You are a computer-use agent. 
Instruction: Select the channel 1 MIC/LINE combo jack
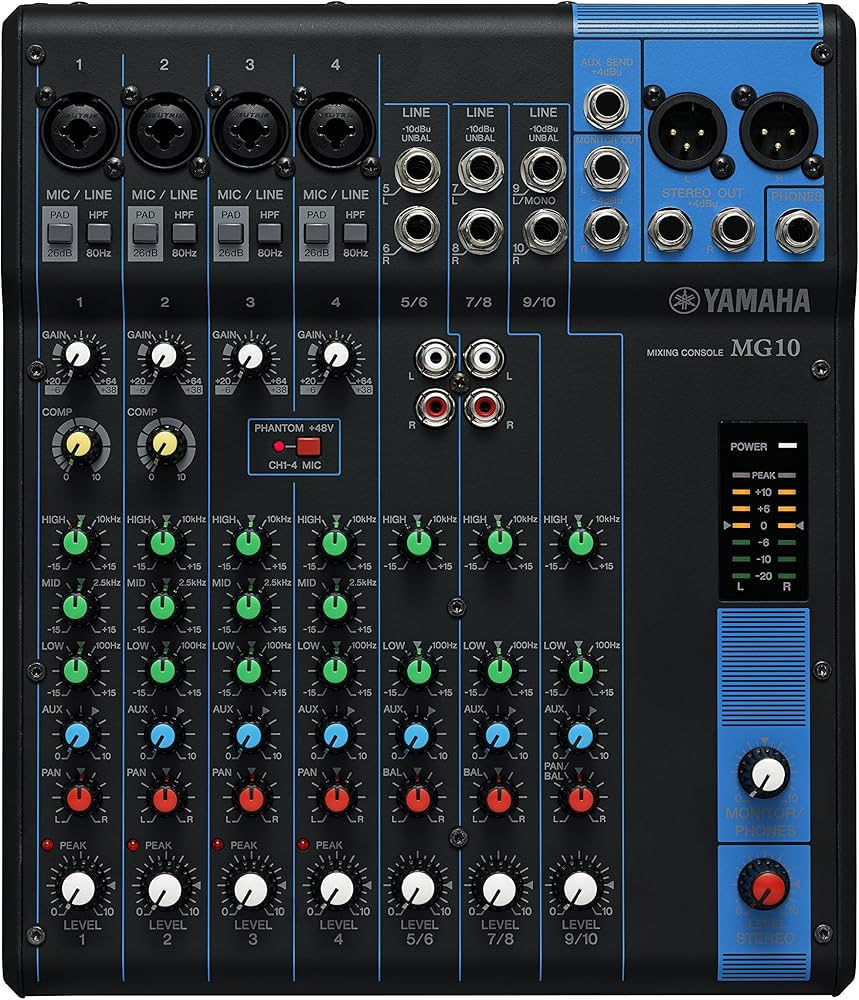(78, 130)
